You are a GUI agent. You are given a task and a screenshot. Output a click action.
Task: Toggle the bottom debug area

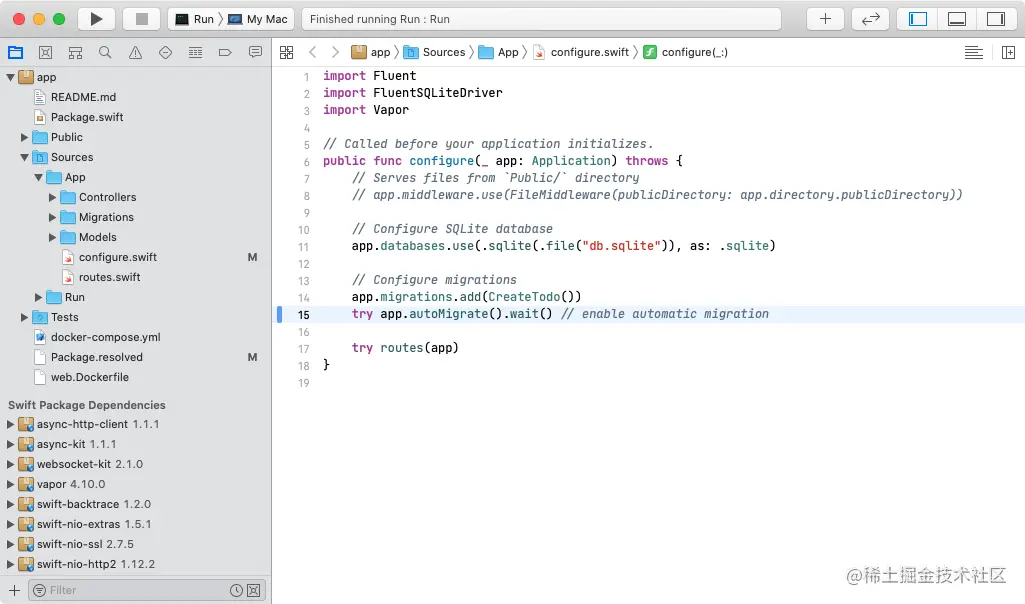[957, 19]
